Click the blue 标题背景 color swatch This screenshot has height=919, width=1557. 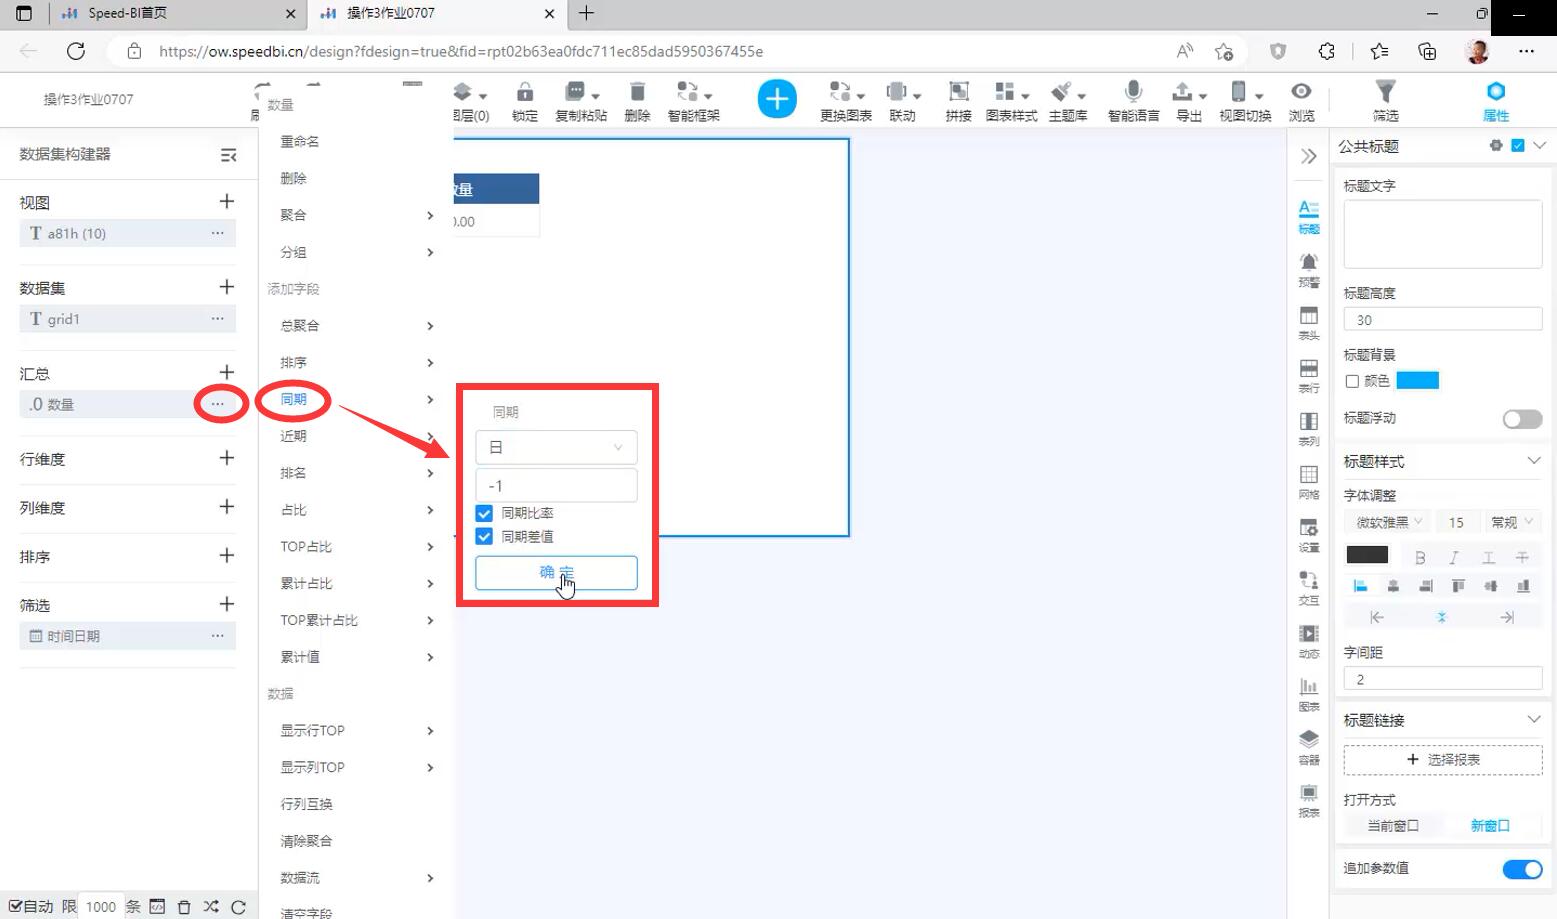click(1417, 381)
